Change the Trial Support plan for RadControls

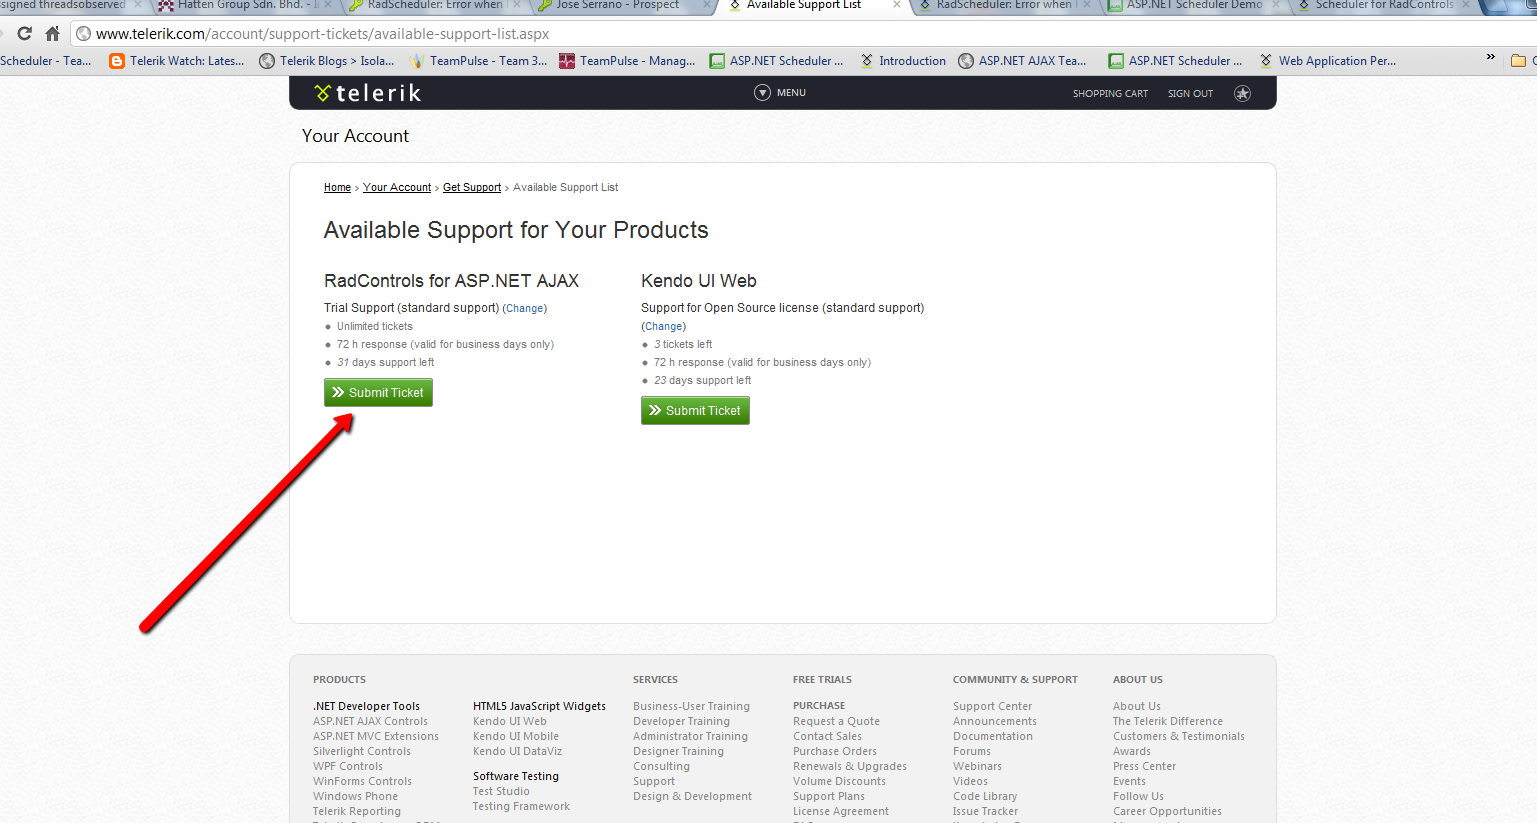pos(525,309)
